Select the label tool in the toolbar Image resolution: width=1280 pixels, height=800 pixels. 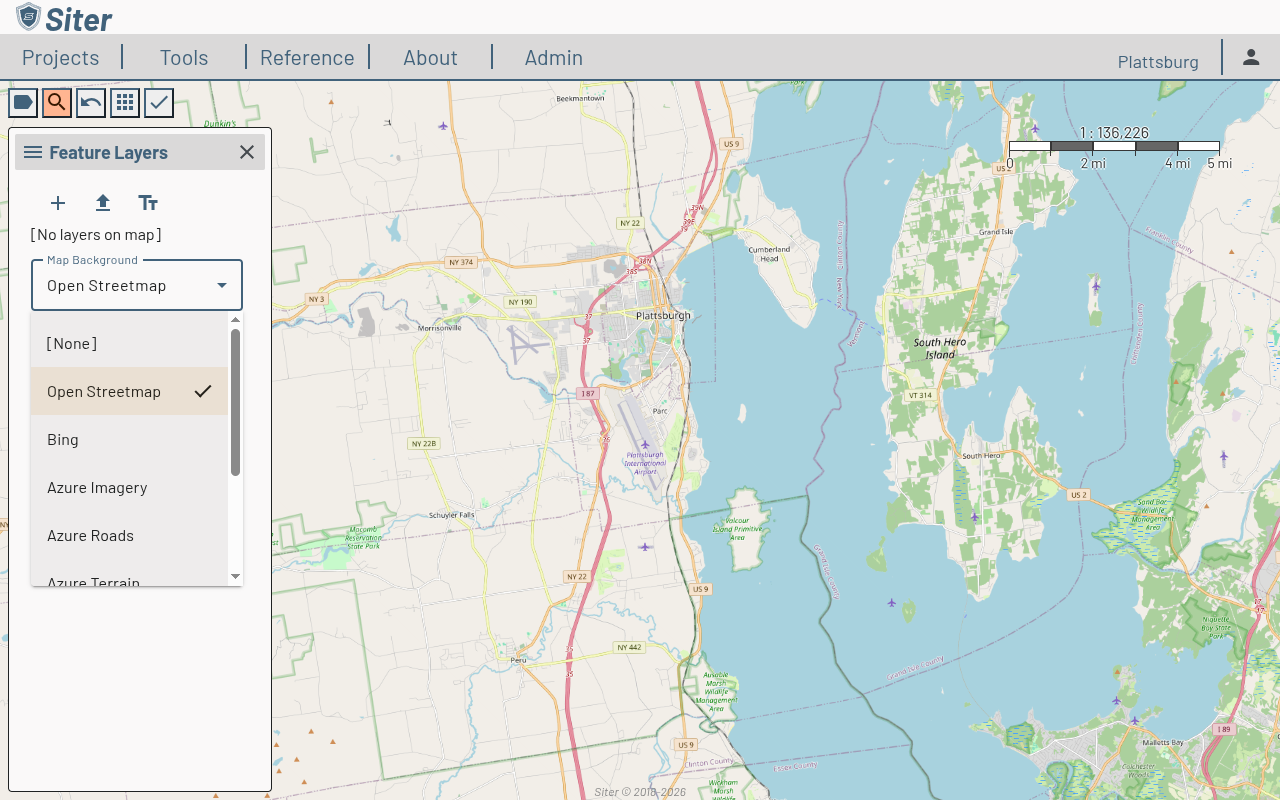22,103
